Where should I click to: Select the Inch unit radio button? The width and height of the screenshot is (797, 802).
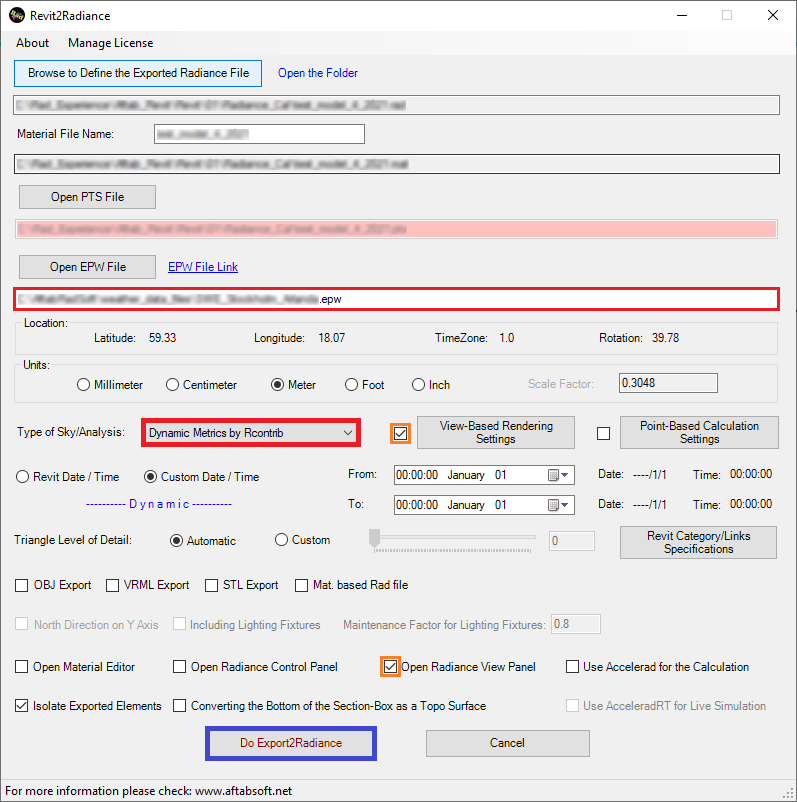tap(418, 385)
